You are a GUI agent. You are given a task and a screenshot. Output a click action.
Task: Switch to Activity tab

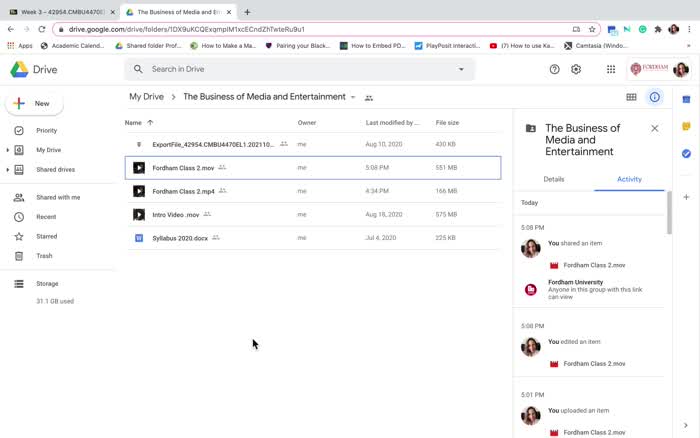629,179
